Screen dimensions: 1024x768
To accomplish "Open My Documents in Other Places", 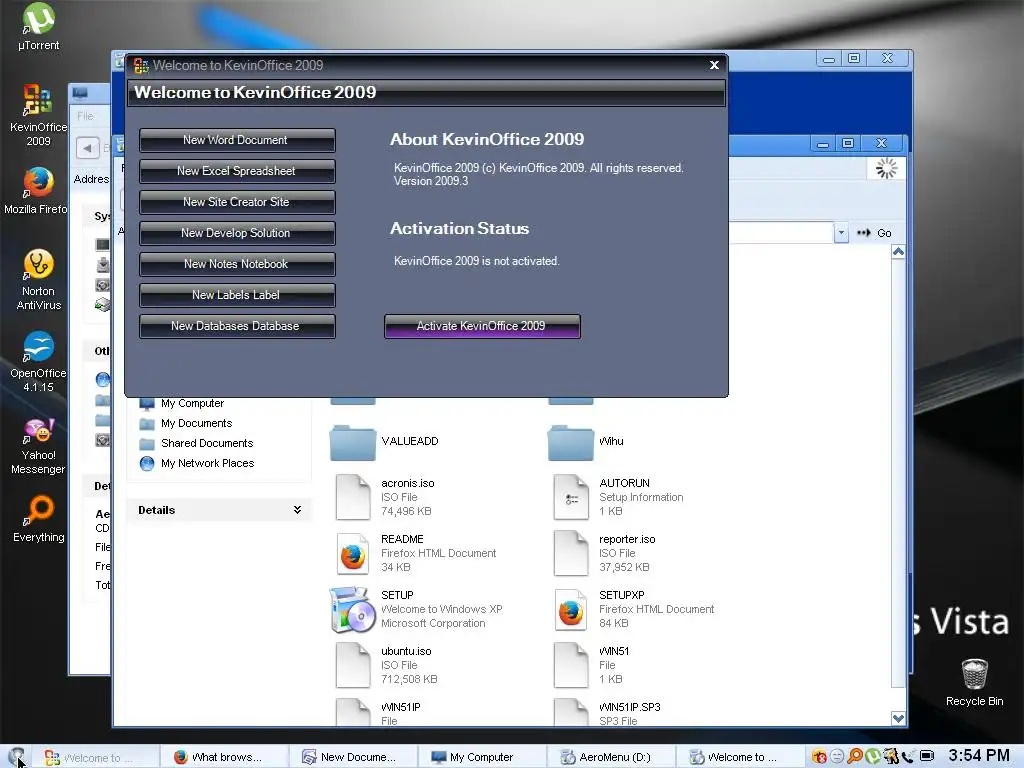I will pyautogui.click(x=186, y=423).
